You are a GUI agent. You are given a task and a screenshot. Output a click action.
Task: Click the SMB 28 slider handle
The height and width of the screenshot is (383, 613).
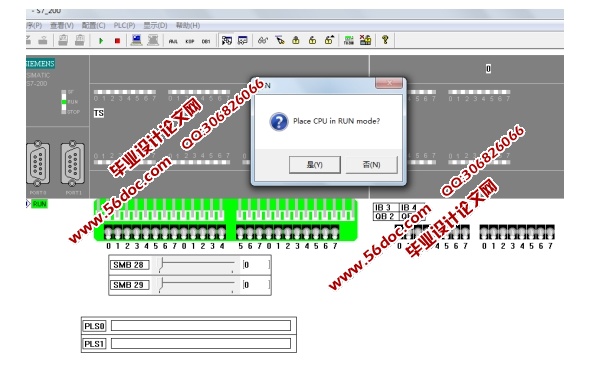point(161,265)
